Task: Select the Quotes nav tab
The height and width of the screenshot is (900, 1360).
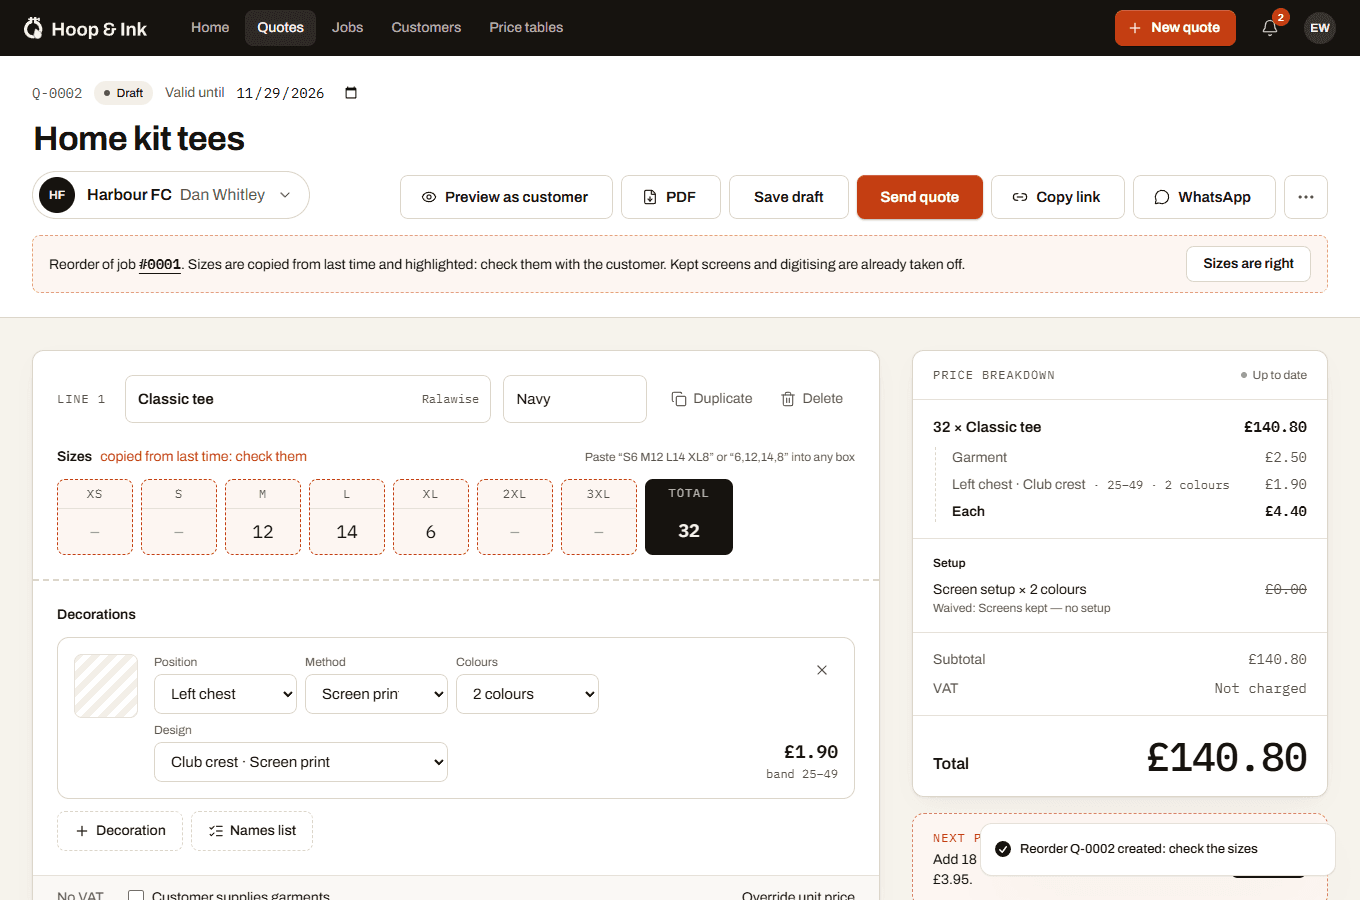Action: tap(280, 28)
